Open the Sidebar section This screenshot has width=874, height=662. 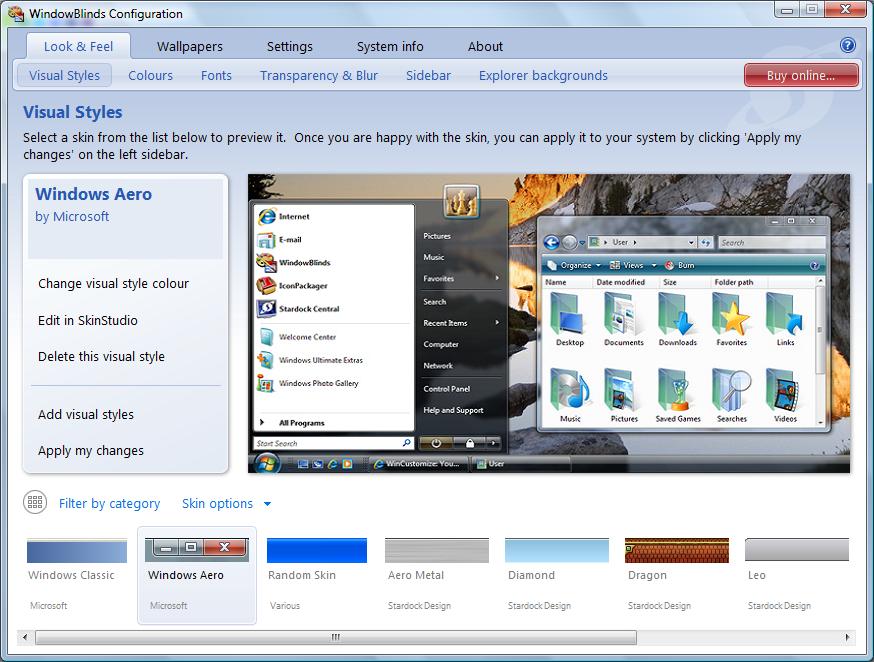tap(428, 75)
